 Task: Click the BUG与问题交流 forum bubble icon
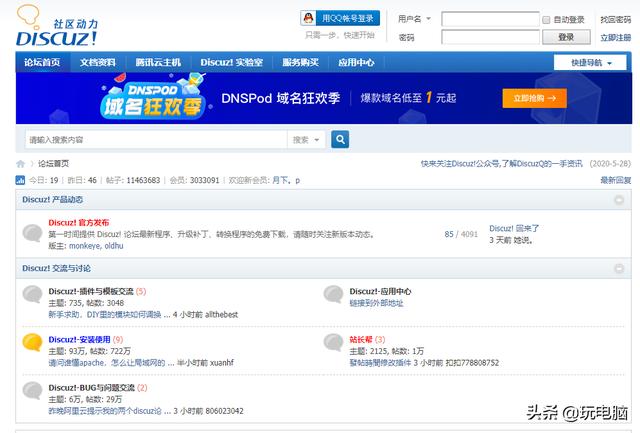click(x=32, y=391)
